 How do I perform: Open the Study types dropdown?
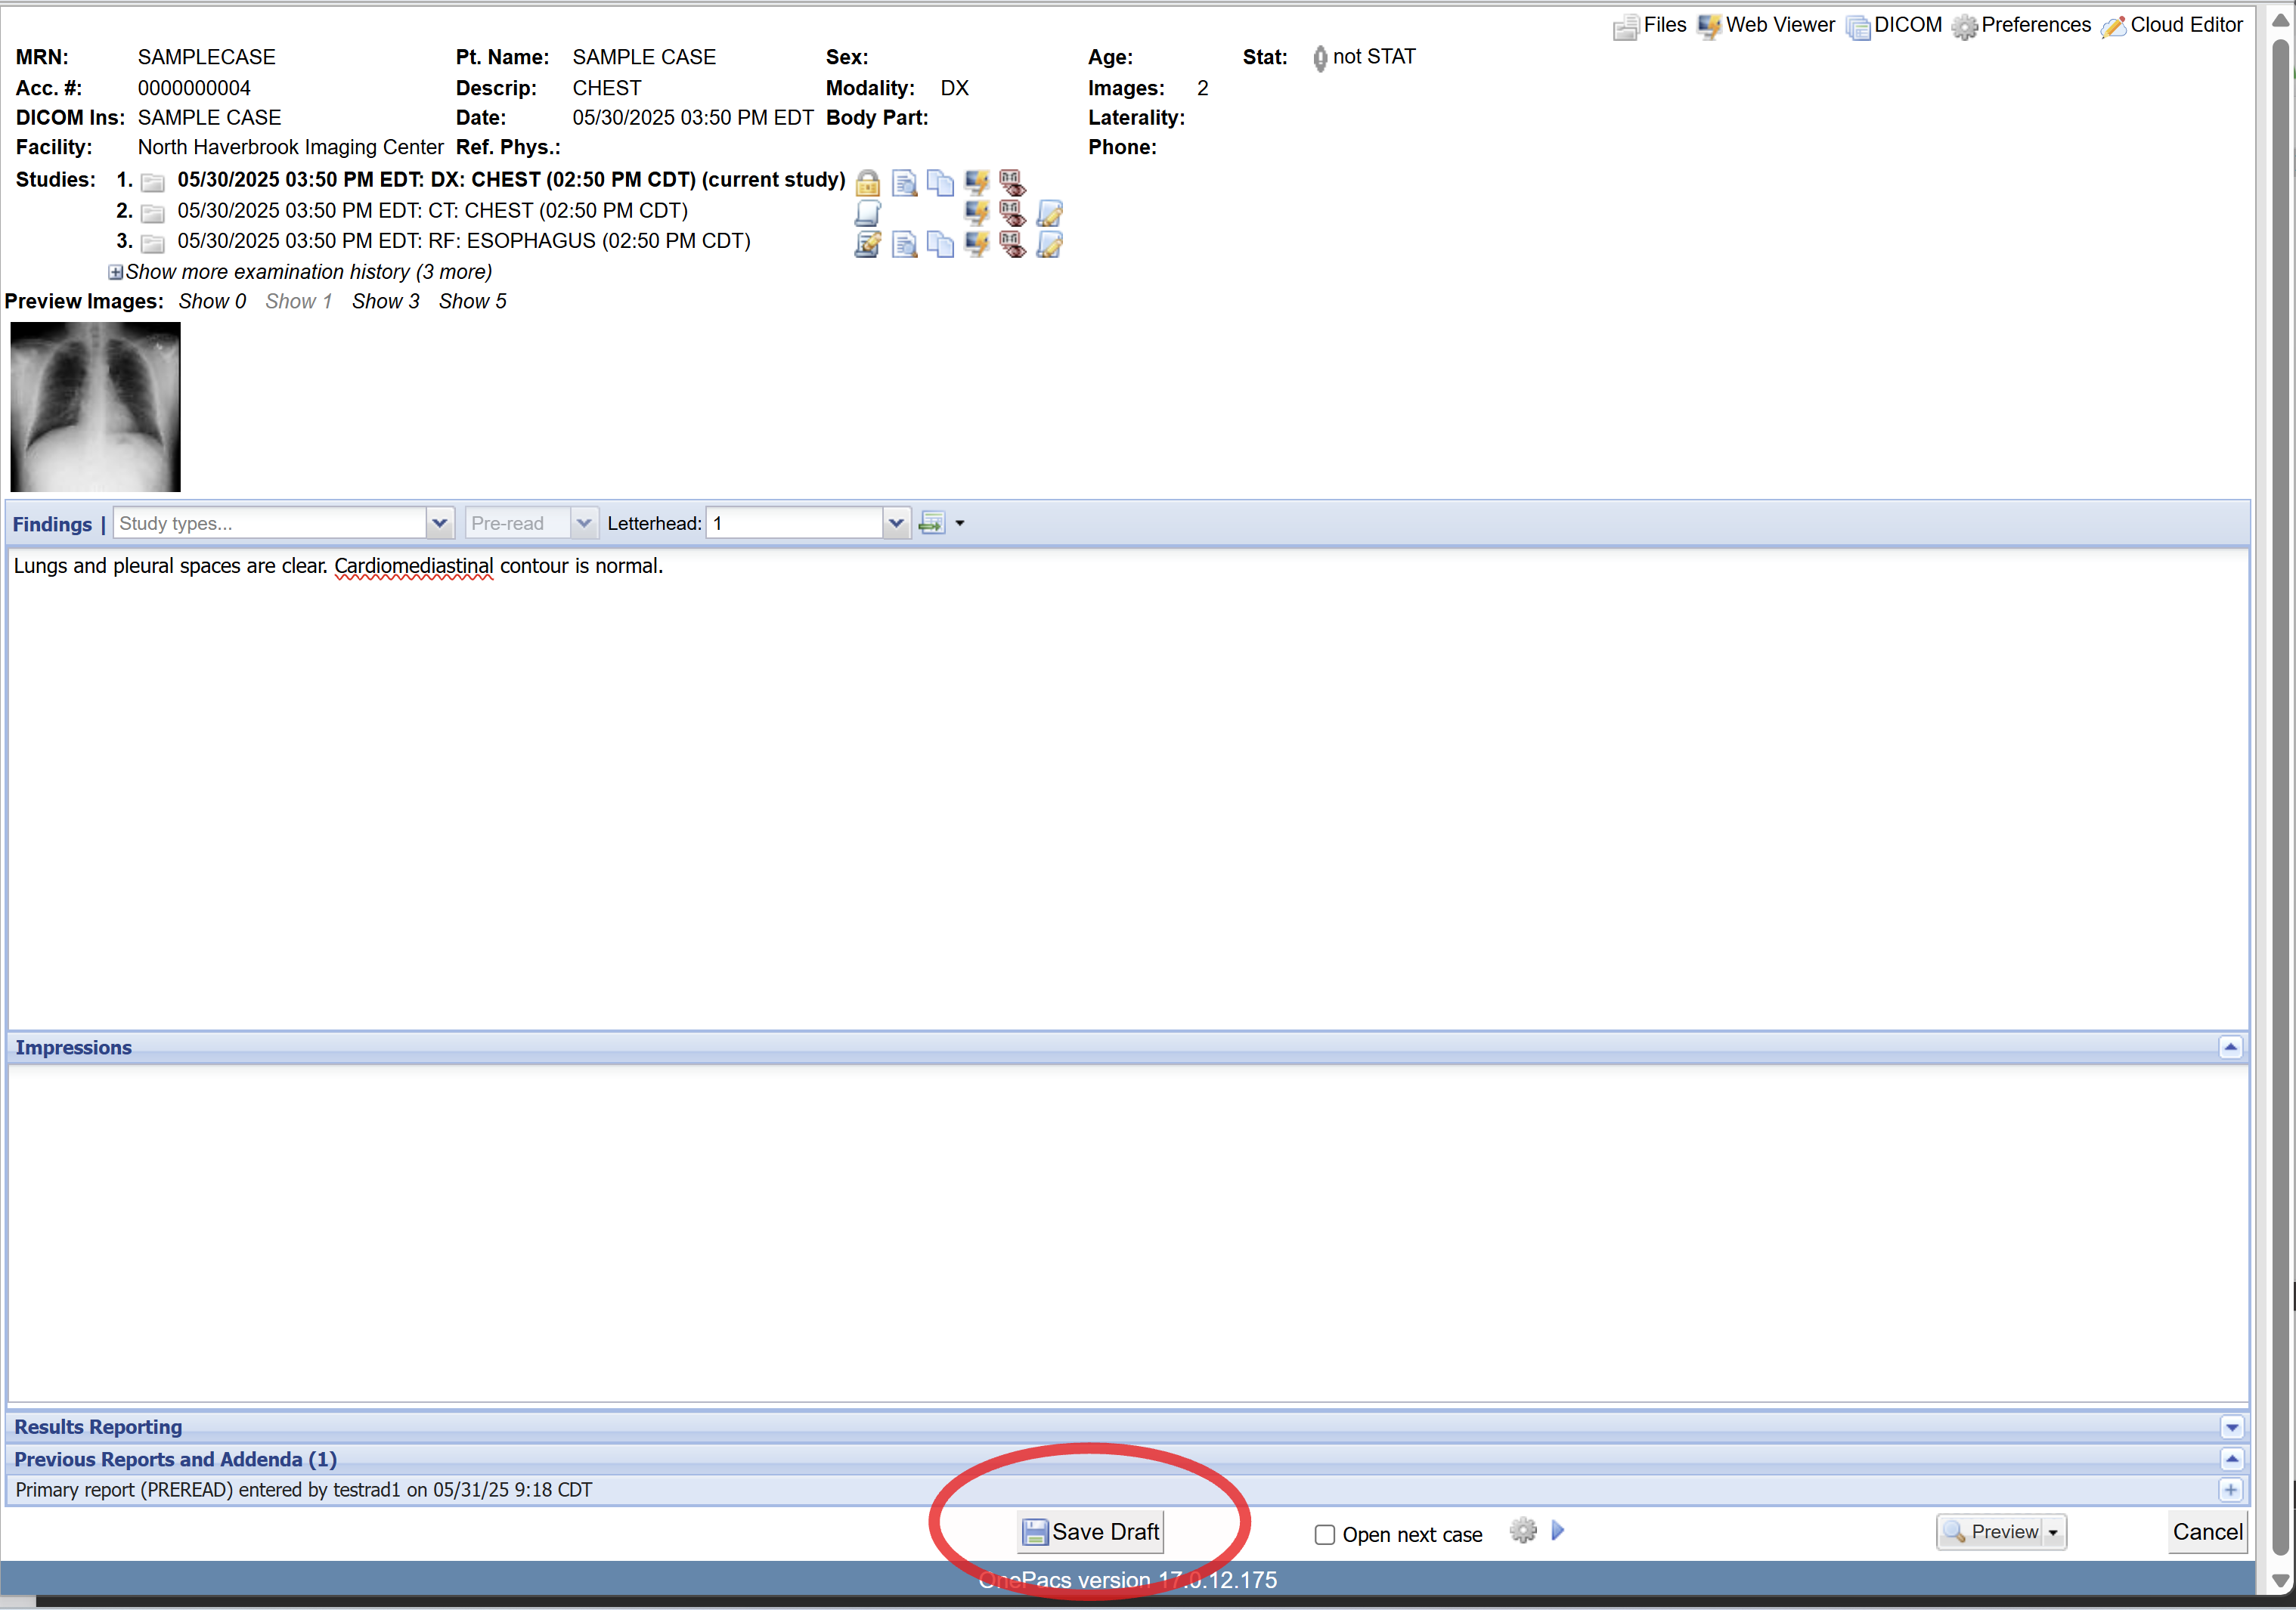click(x=439, y=523)
